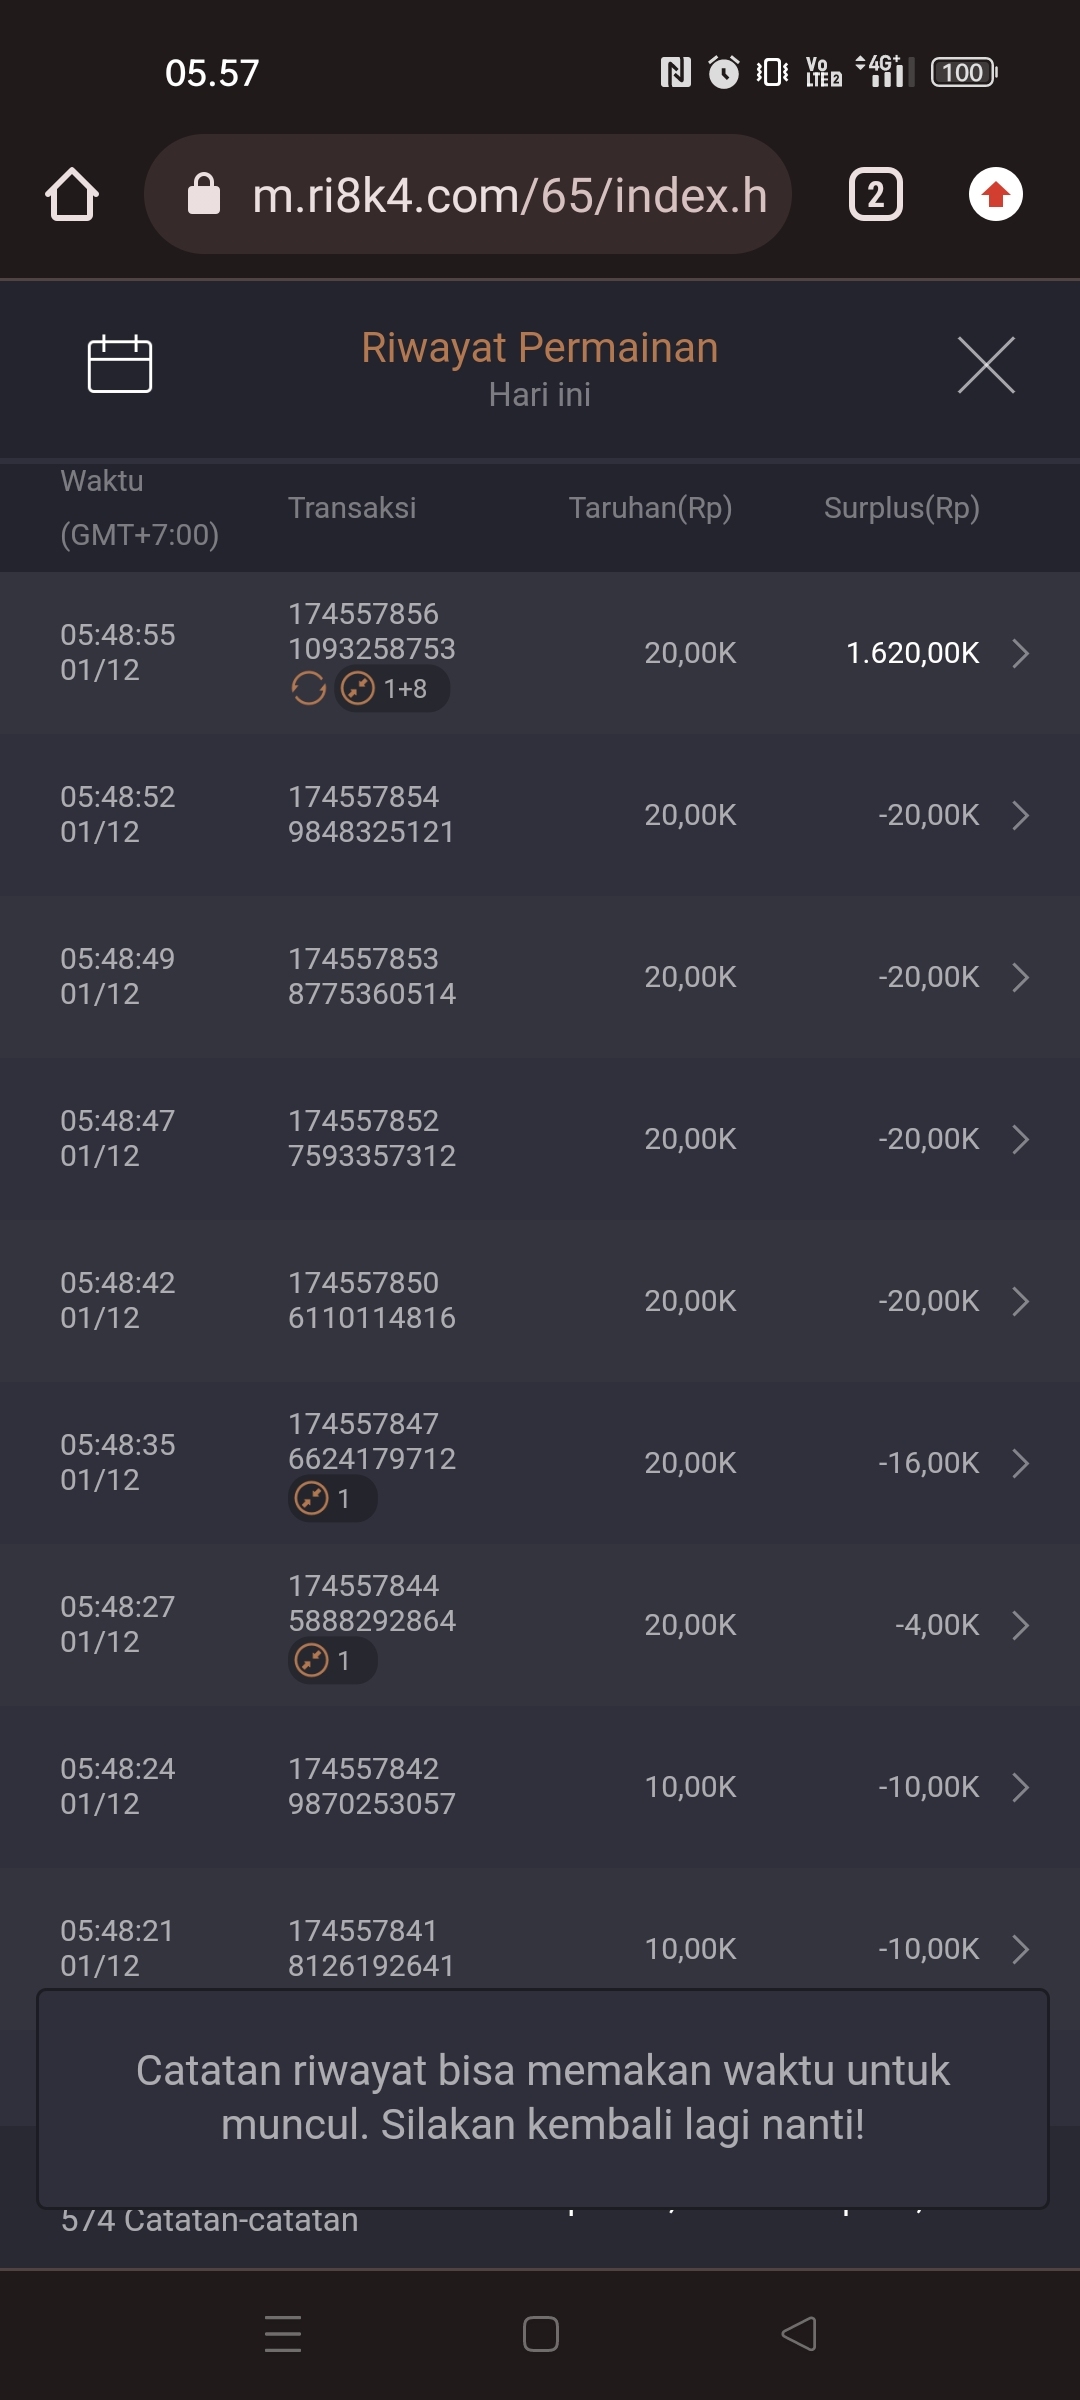Close the Riwayat Permainan panel
Viewport: 1080px width, 2400px height.
(x=986, y=365)
